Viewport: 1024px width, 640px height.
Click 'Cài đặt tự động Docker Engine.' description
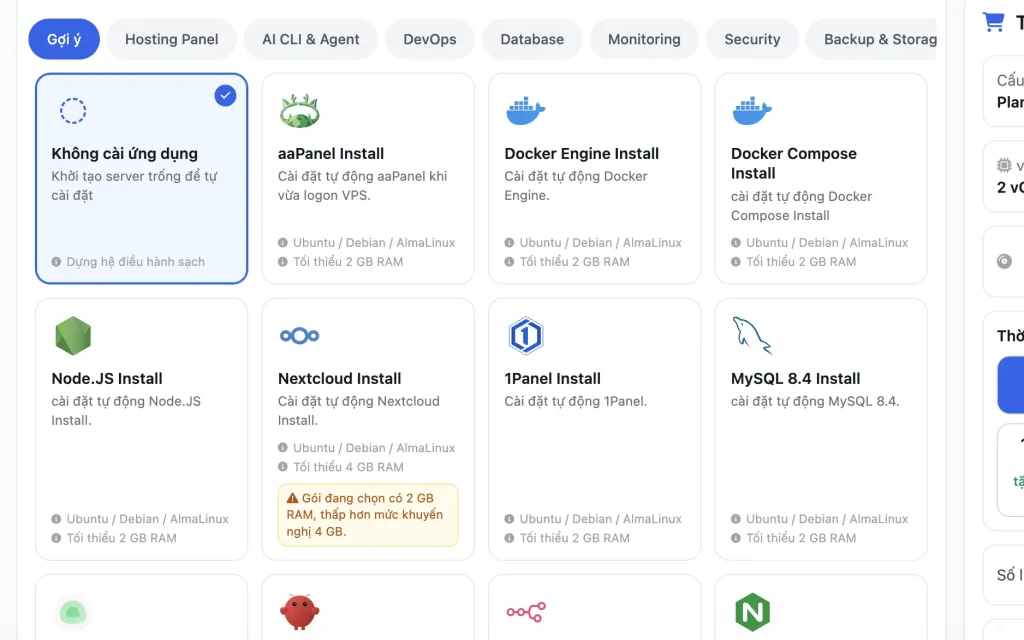coord(575,185)
